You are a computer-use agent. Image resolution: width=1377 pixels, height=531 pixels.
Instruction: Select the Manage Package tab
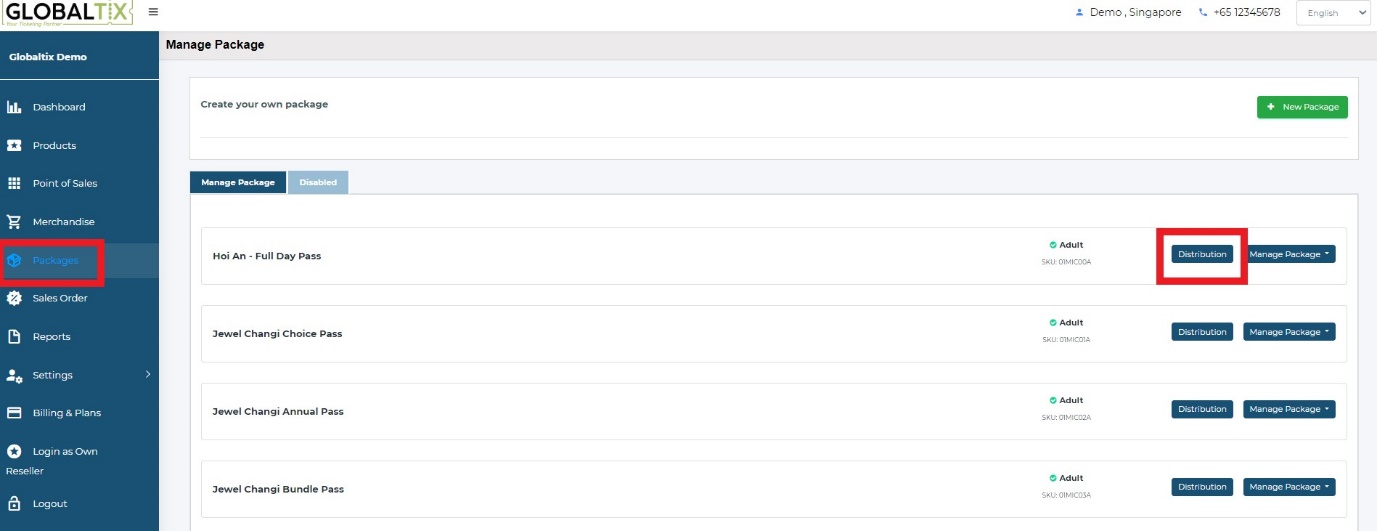(x=238, y=183)
